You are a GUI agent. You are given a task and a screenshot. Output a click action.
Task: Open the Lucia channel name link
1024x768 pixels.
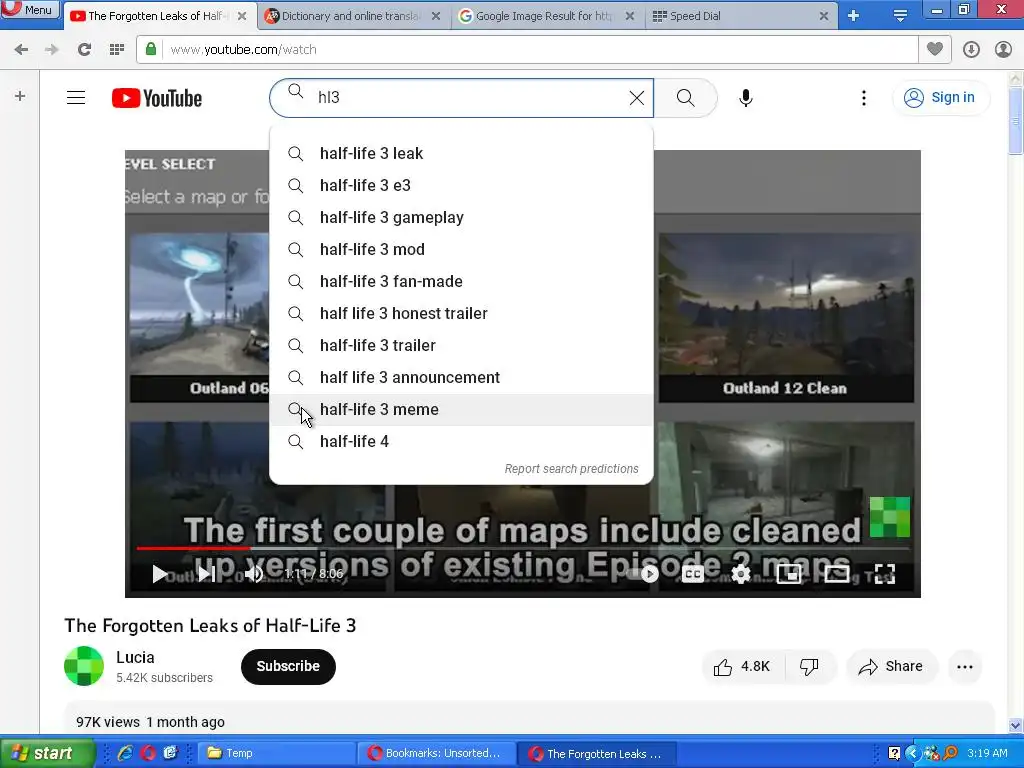tap(135, 657)
